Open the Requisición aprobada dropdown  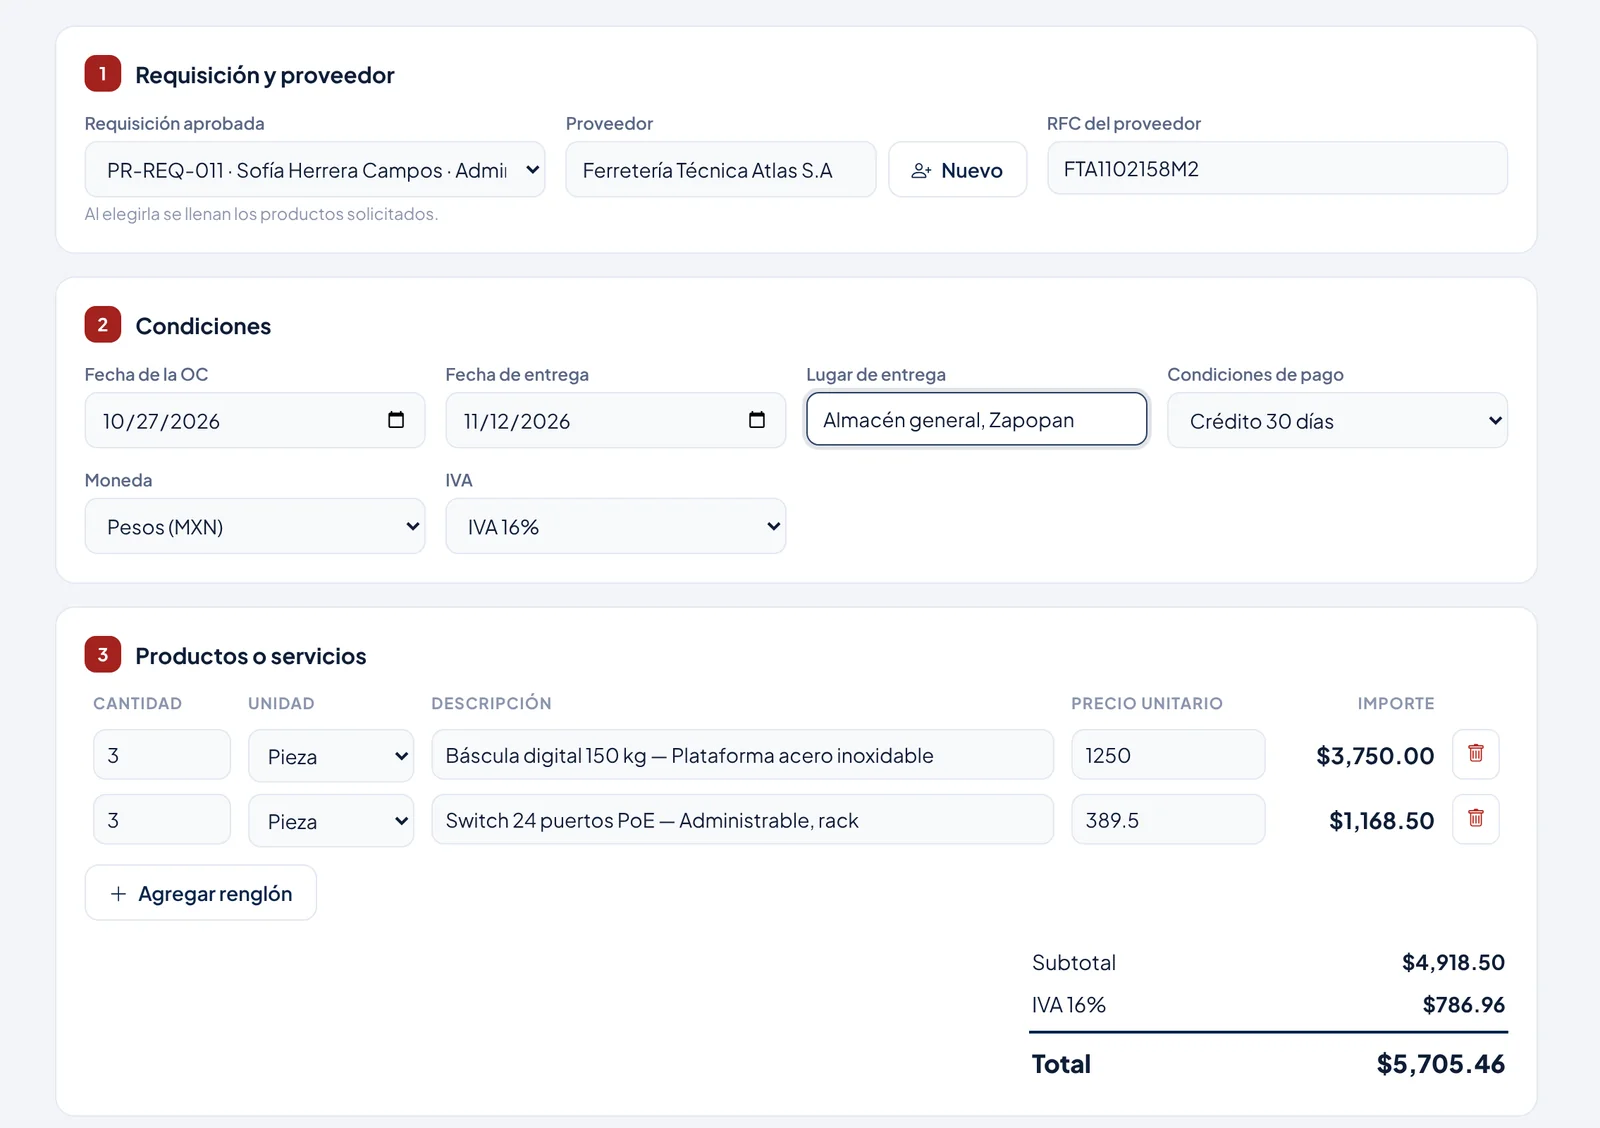pos(315,170)
